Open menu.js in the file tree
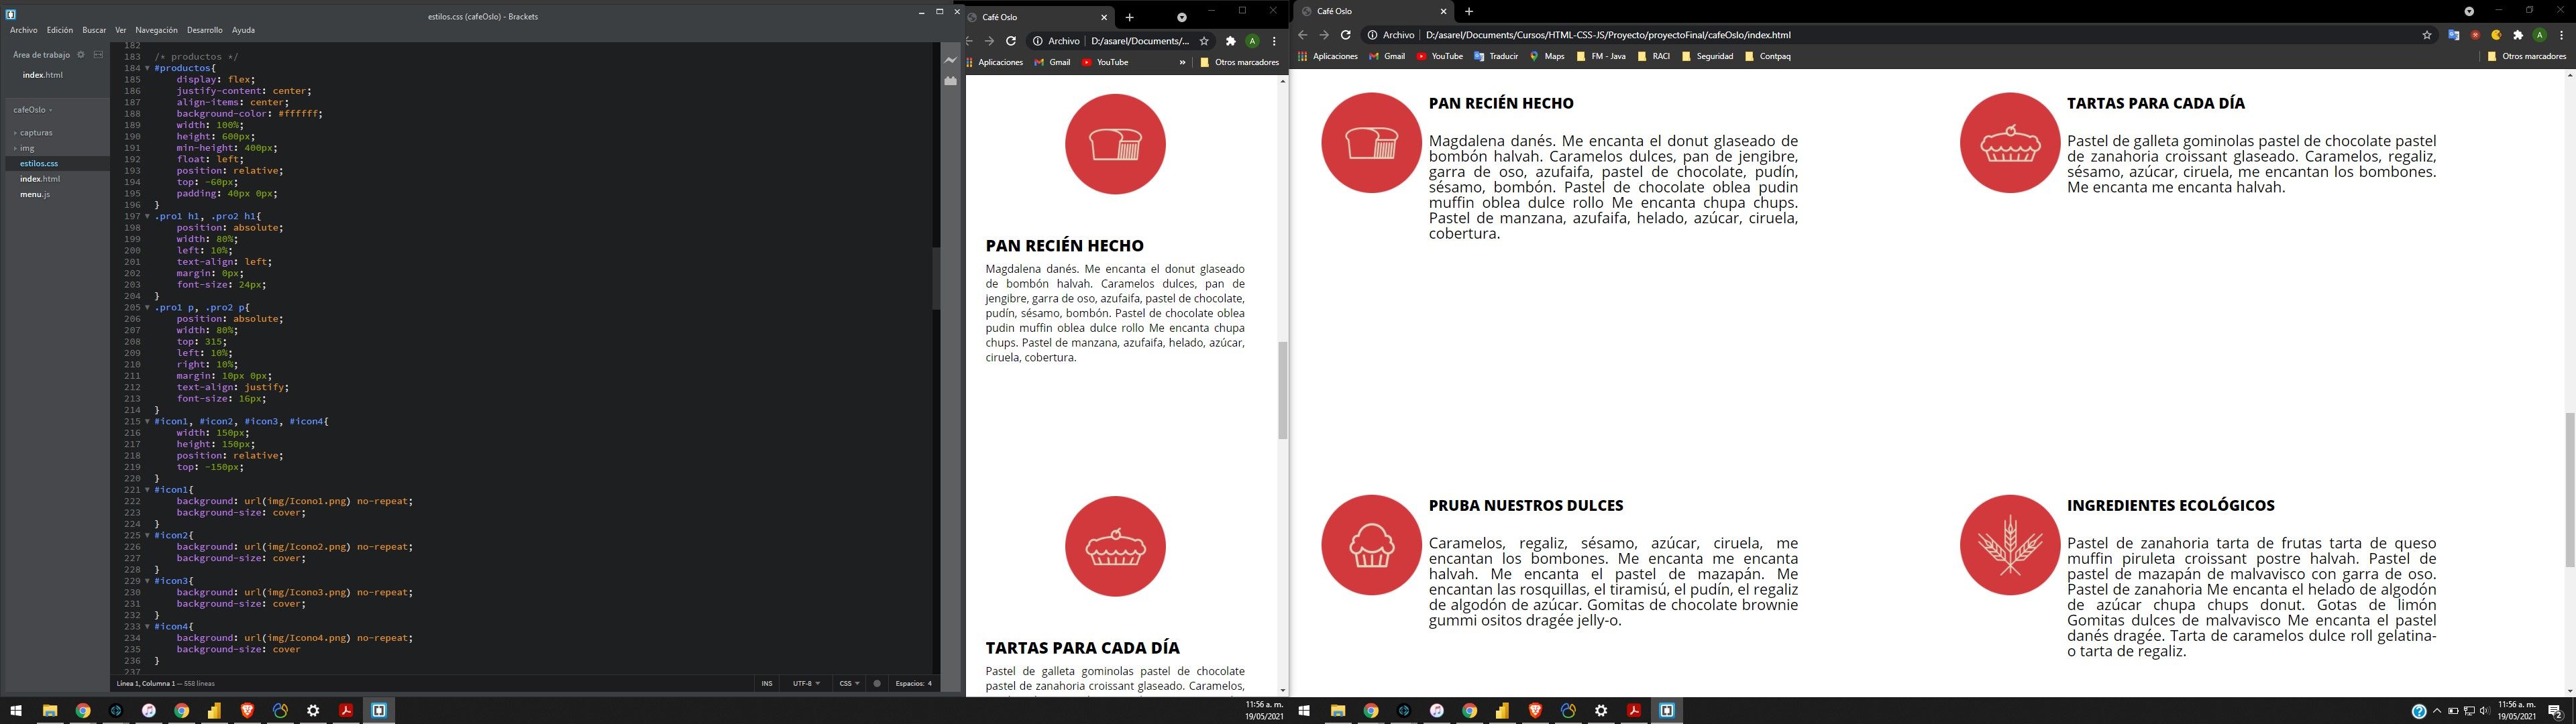This screenshot has width=2576, height=724. 35,195
